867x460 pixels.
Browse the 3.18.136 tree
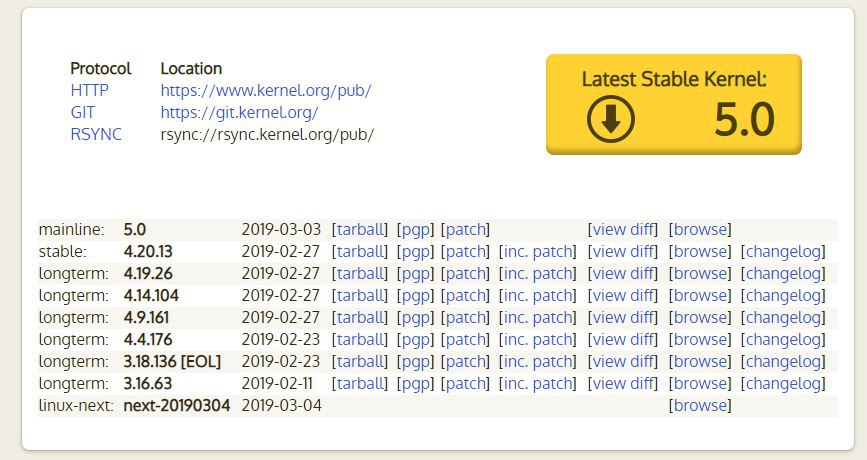[x=700, y=362]
